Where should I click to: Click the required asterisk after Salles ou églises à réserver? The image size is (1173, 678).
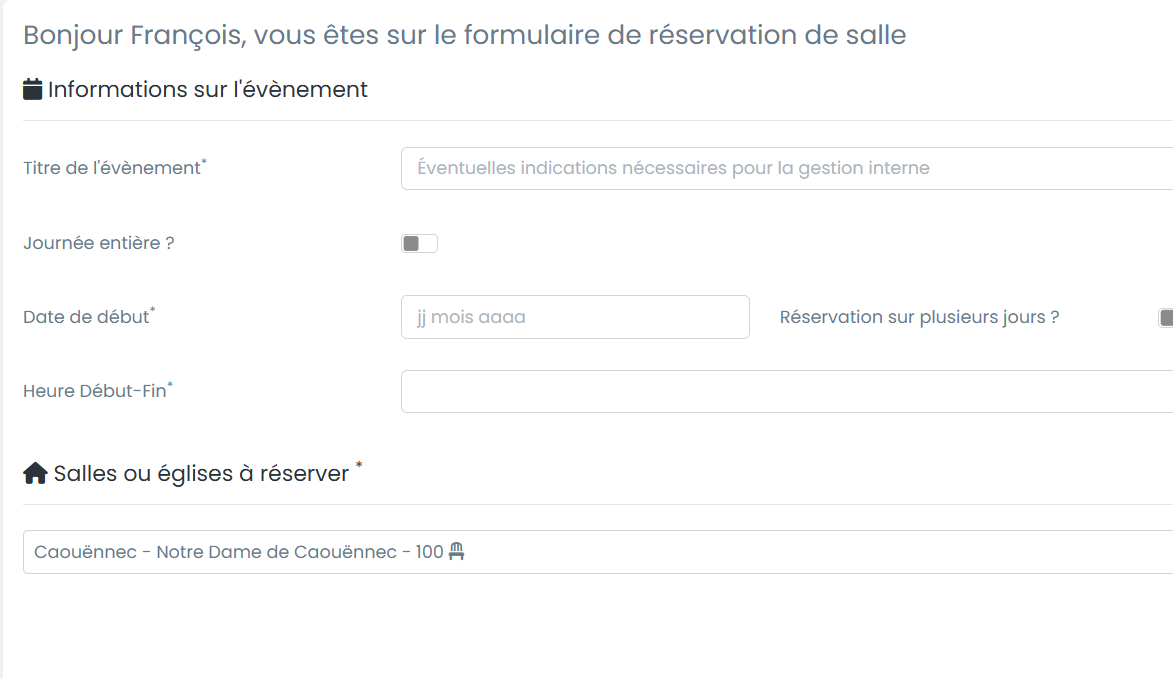[359, 466]
